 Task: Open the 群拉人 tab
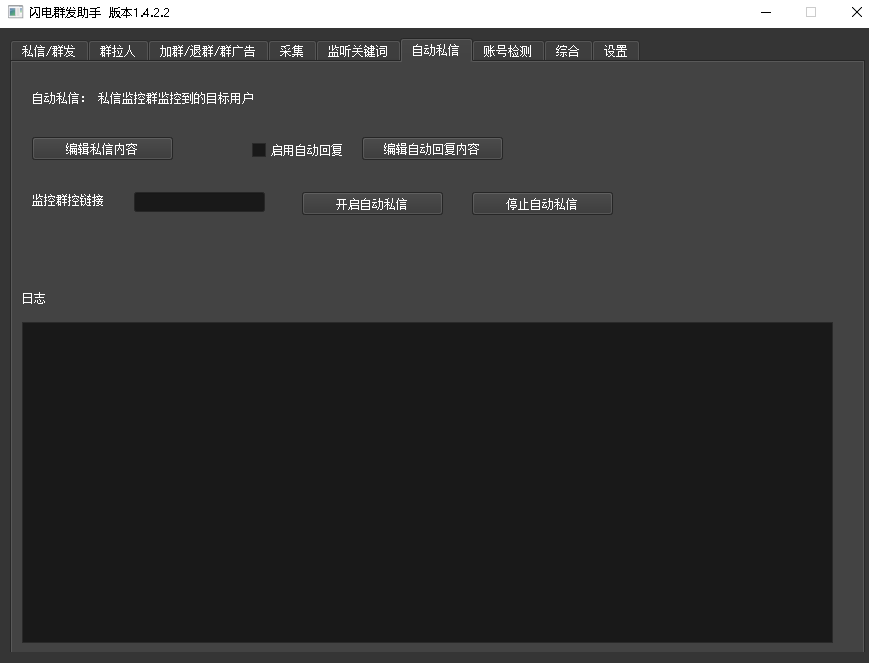tap(118, 51)
